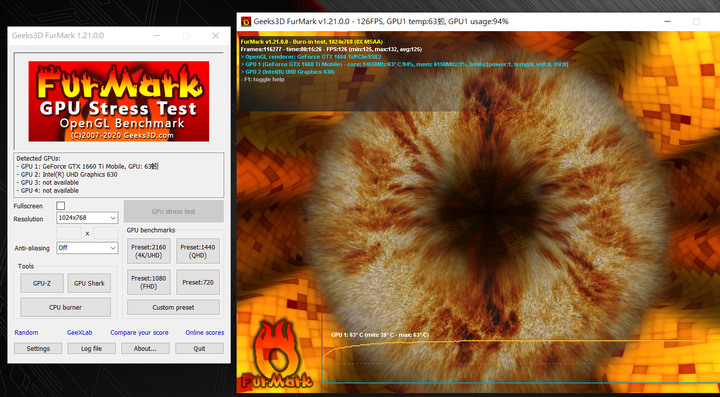Open the Custom preset button

pos(173,308)
